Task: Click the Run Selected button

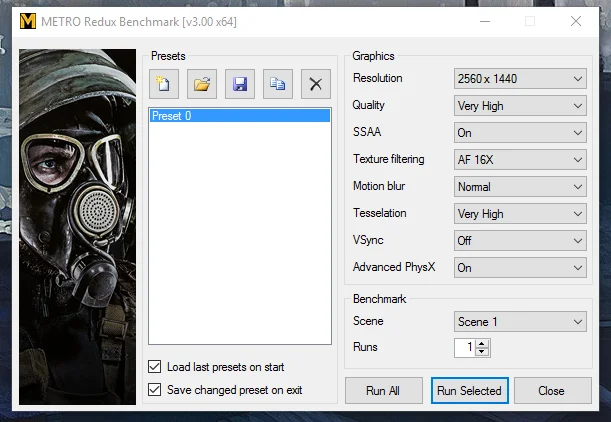Action: [470, 390]
